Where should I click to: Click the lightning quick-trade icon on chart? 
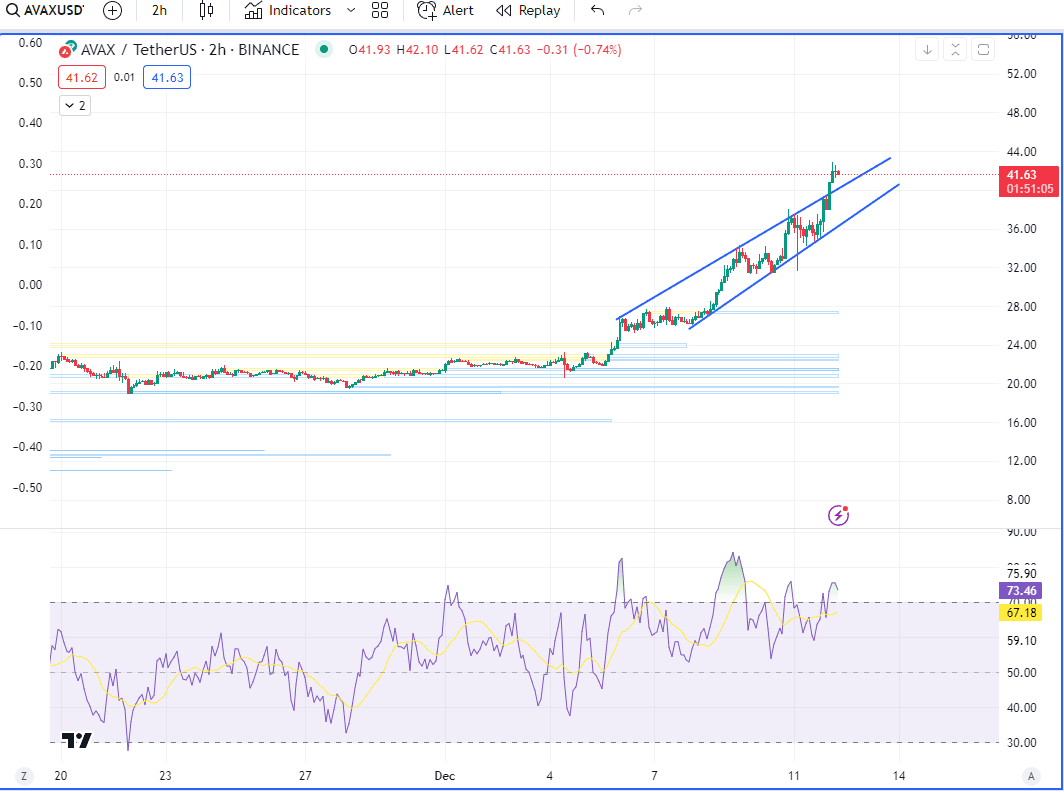pos(838,514)
